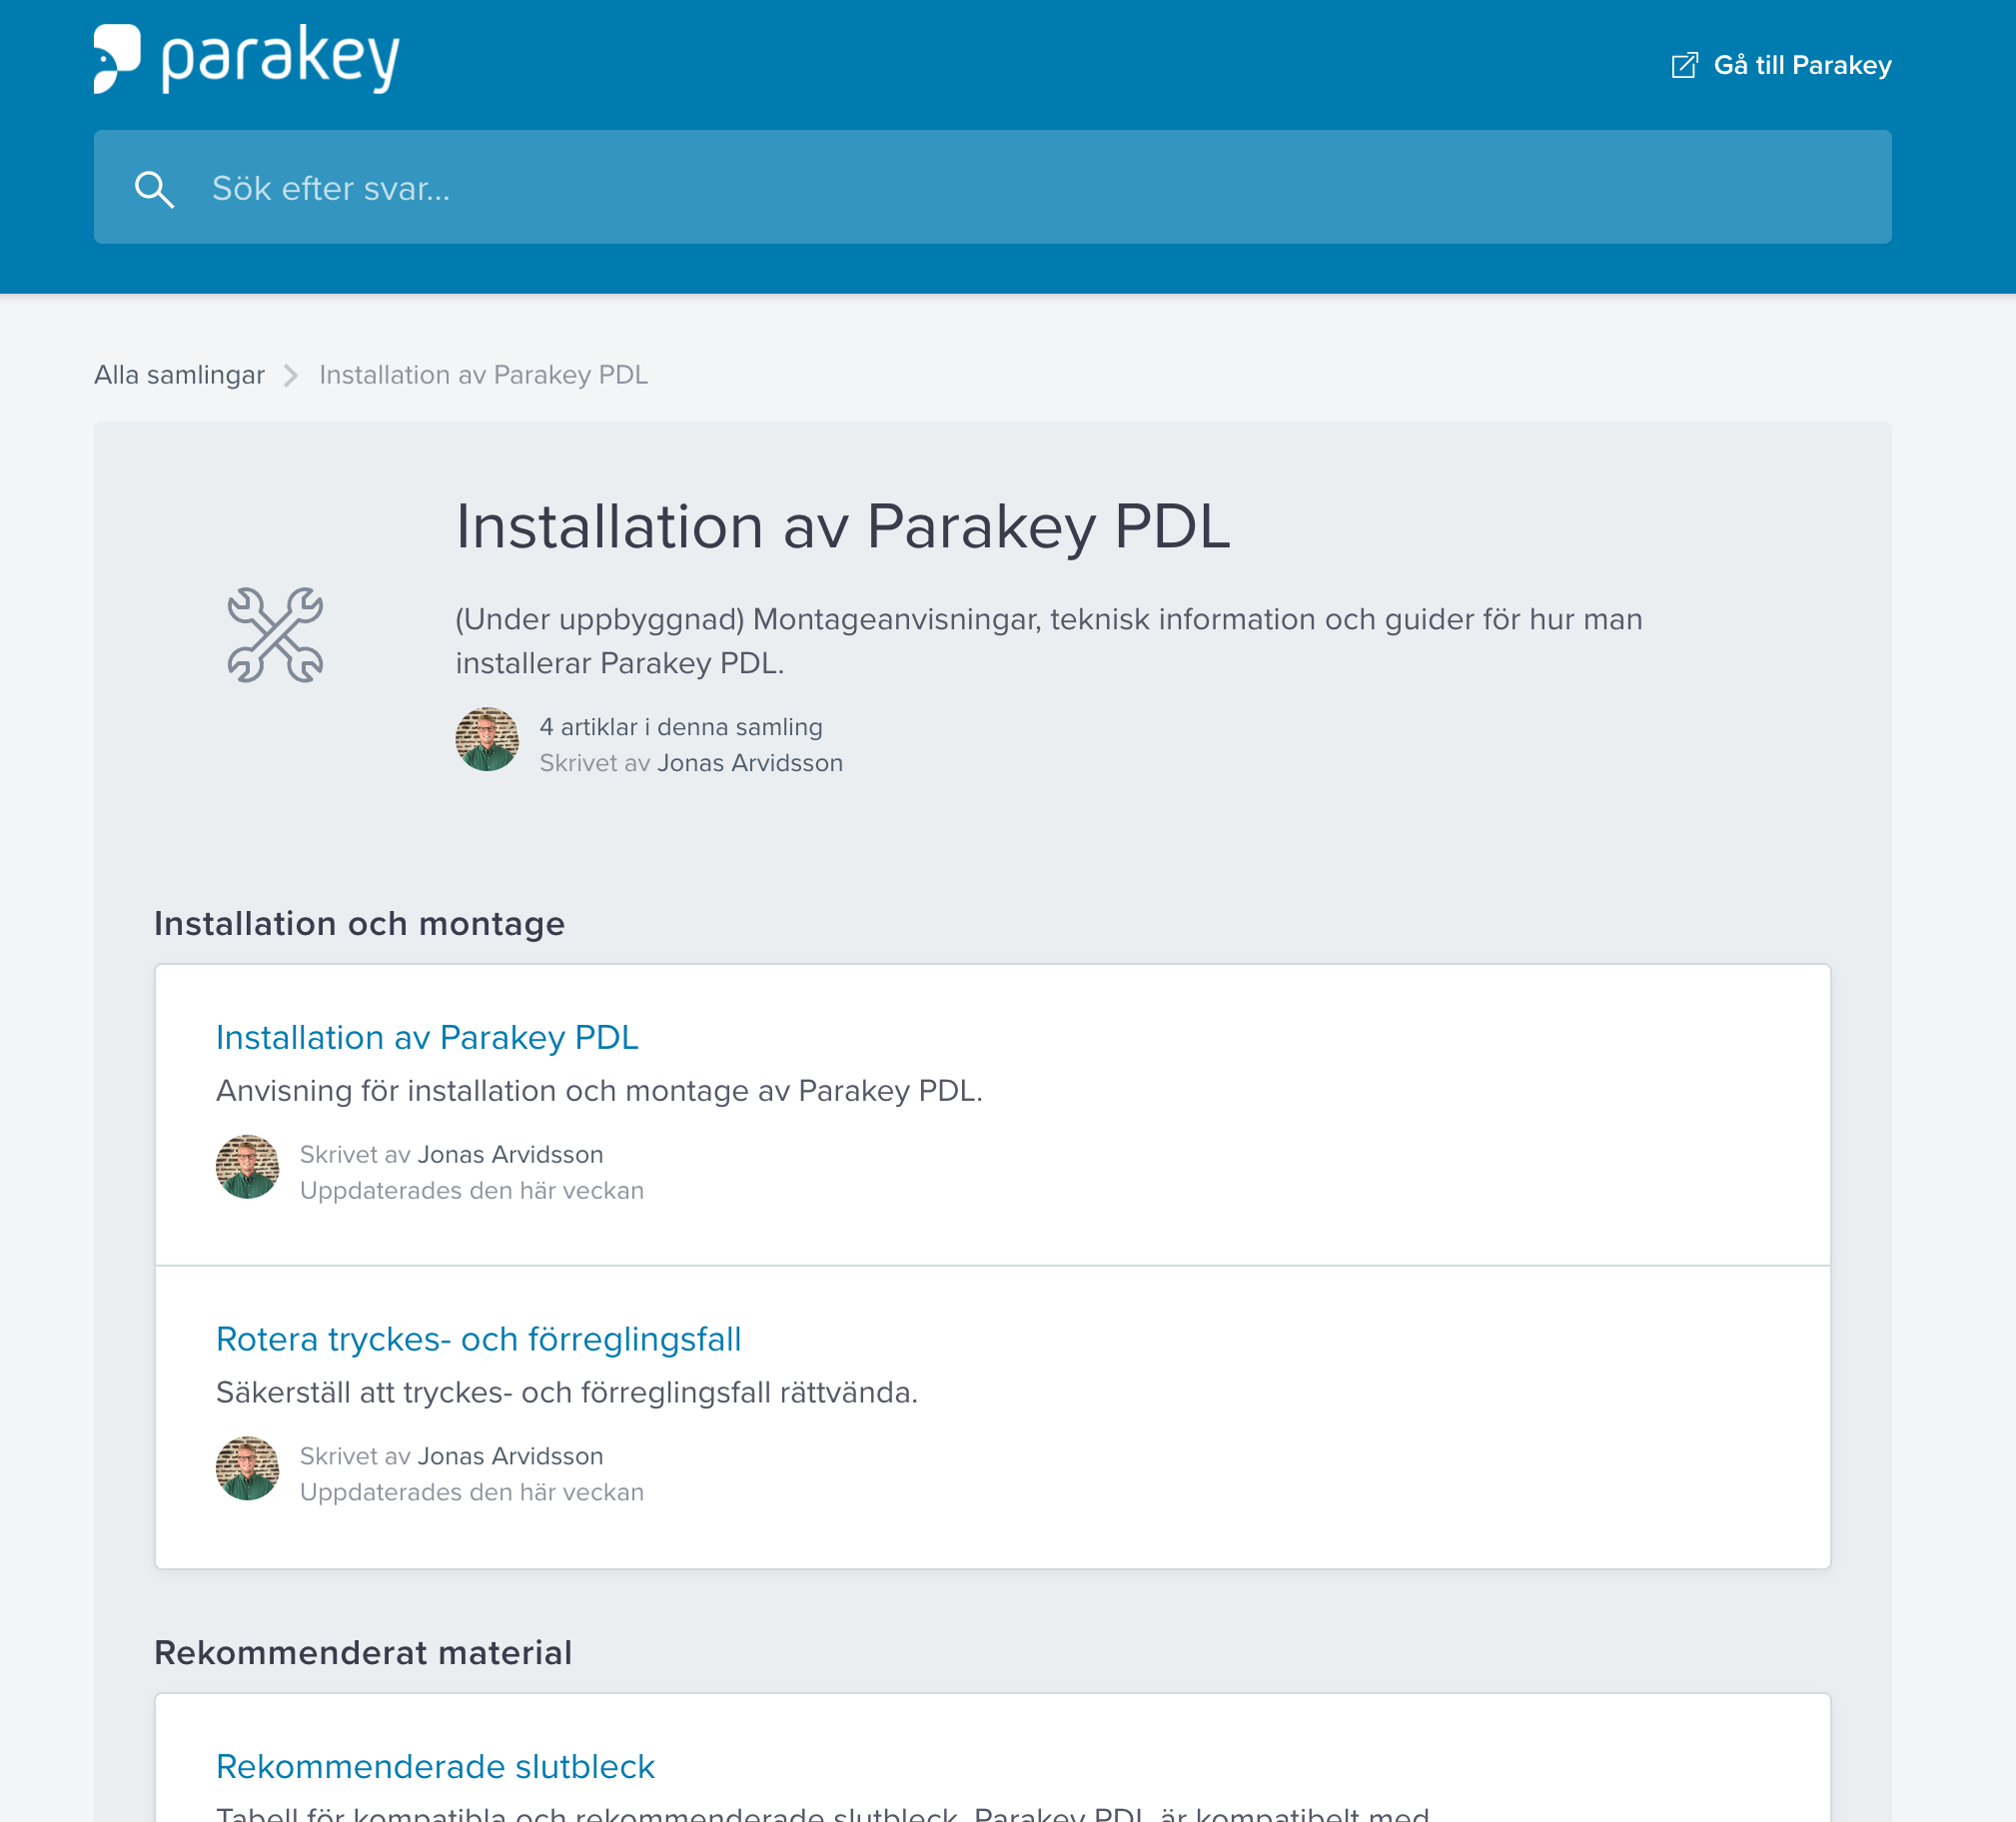Open Rotera tryckes- och förreglingsfall article

pos(478,1339)
